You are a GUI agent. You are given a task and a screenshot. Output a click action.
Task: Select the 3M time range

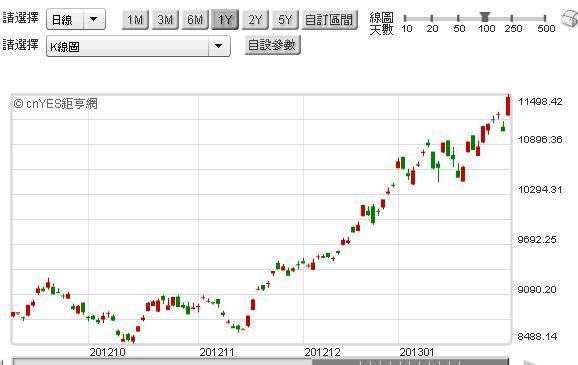pyautogui.click(x=165, y=19)
